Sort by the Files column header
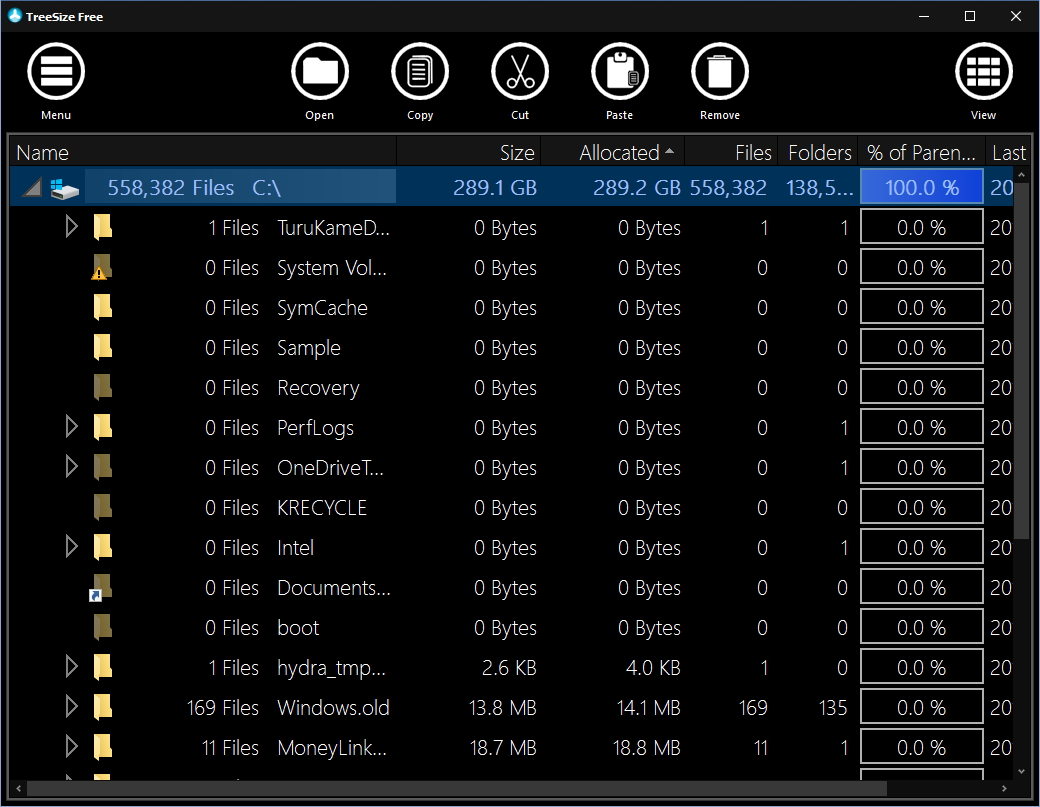The image size is (1040, 807). [731, 153]
